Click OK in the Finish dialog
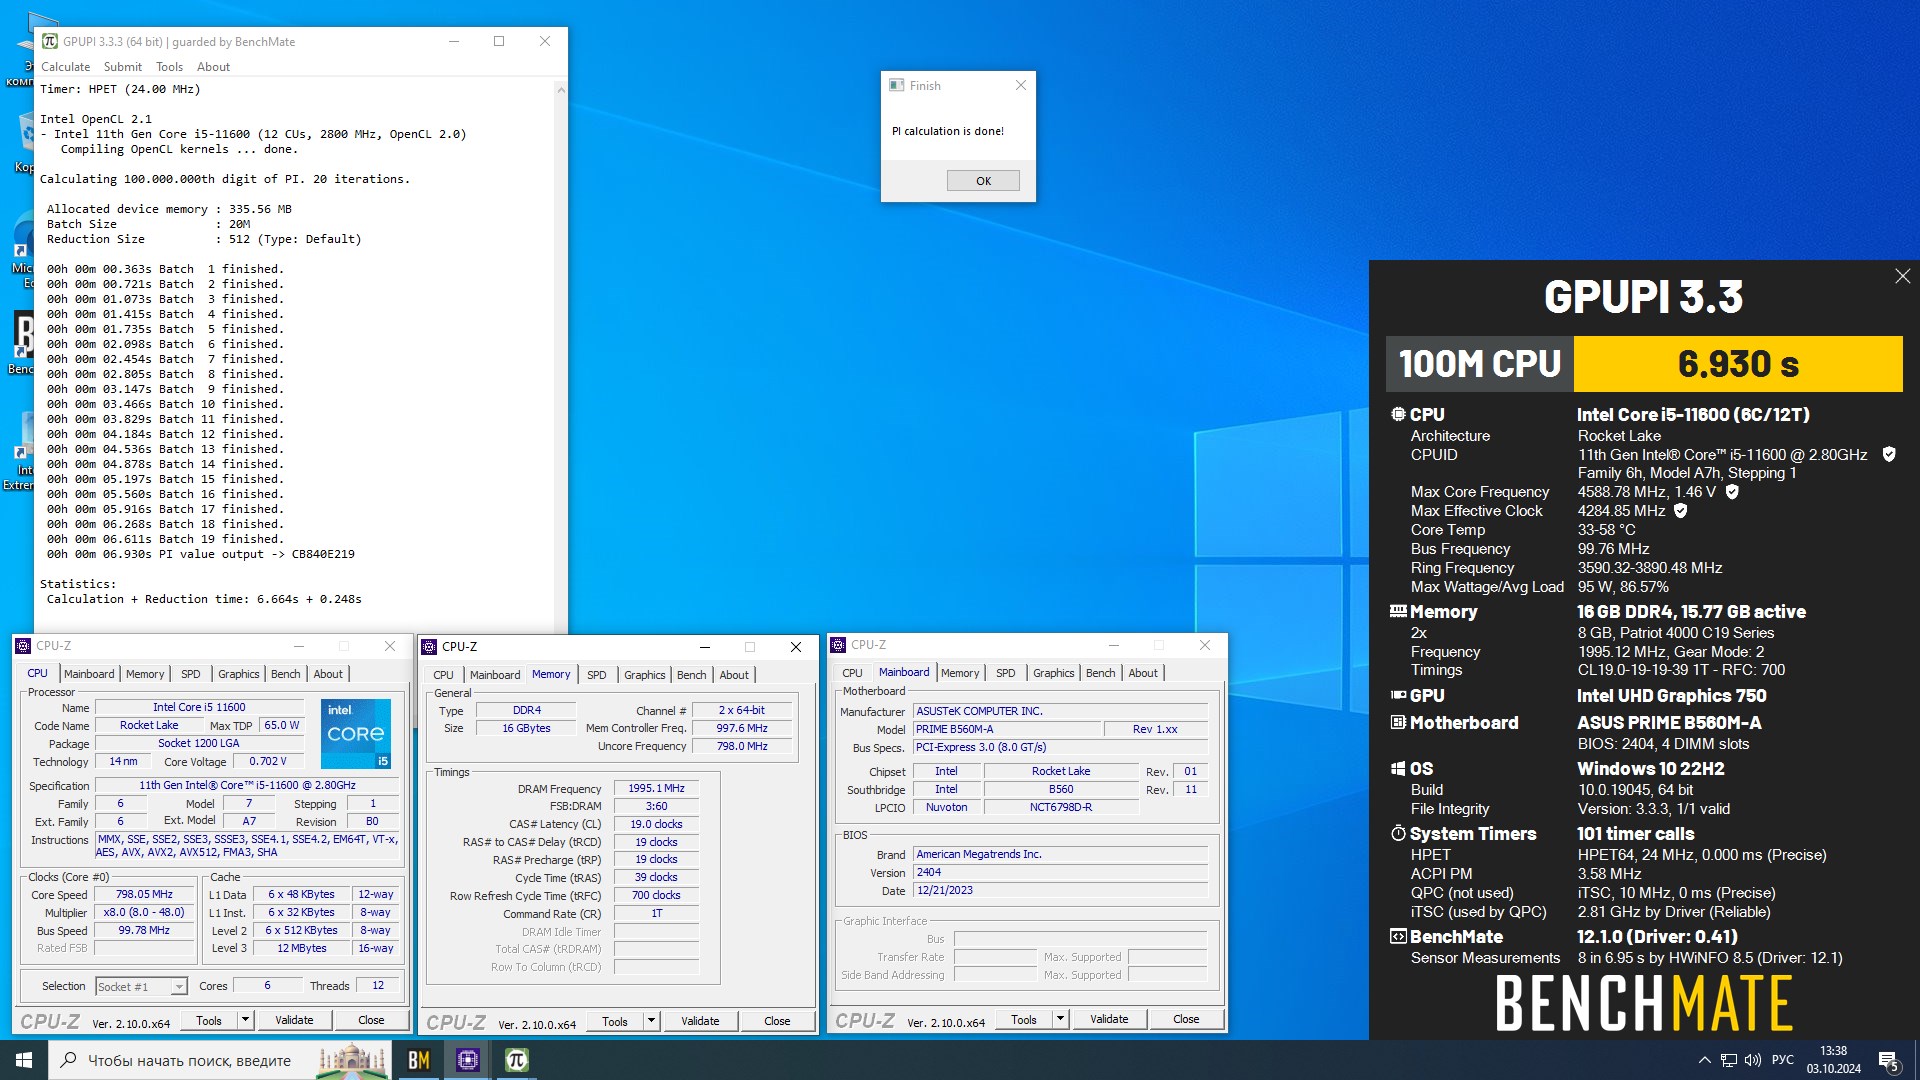Viewport: 1920px width, 1080px height. click(983, 181)
